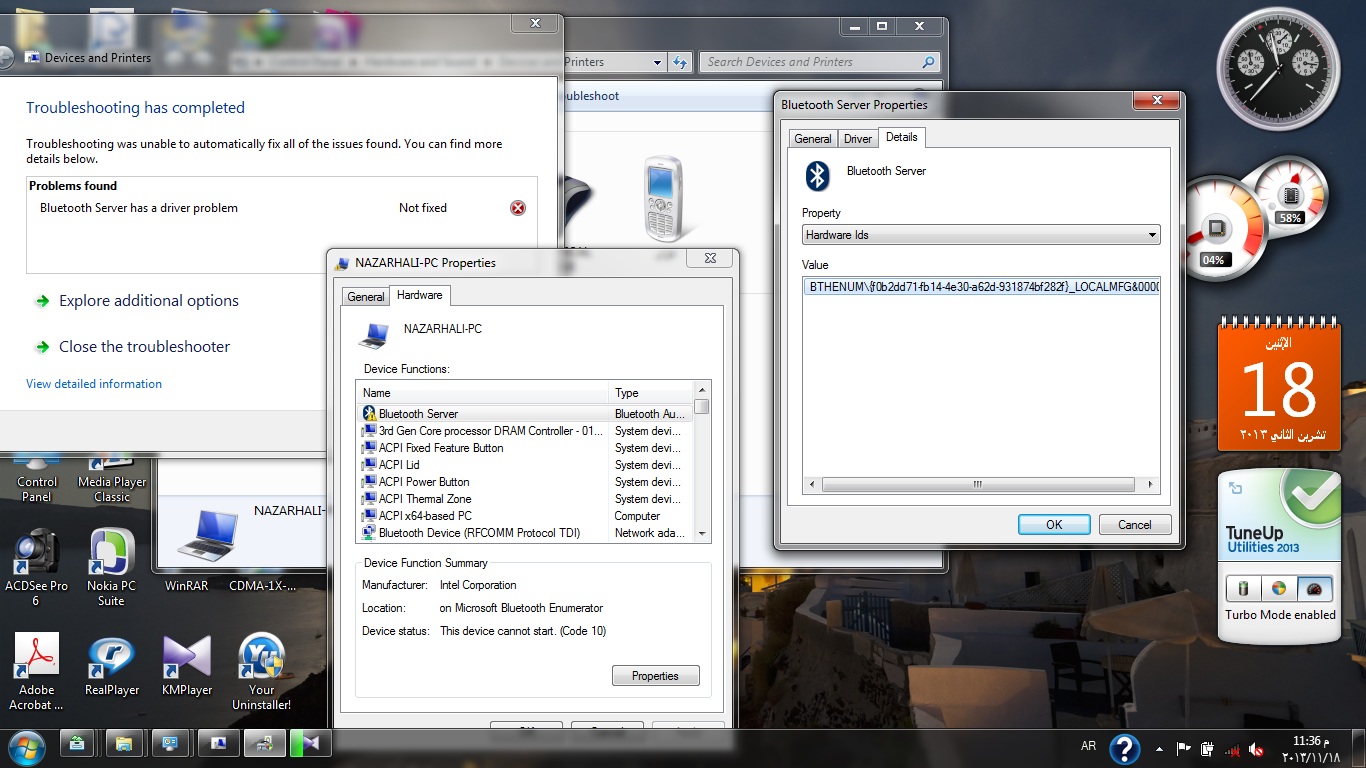Launch KMPlayer from the desktop
Screen dimensions: 1366x768
[187, 666]
